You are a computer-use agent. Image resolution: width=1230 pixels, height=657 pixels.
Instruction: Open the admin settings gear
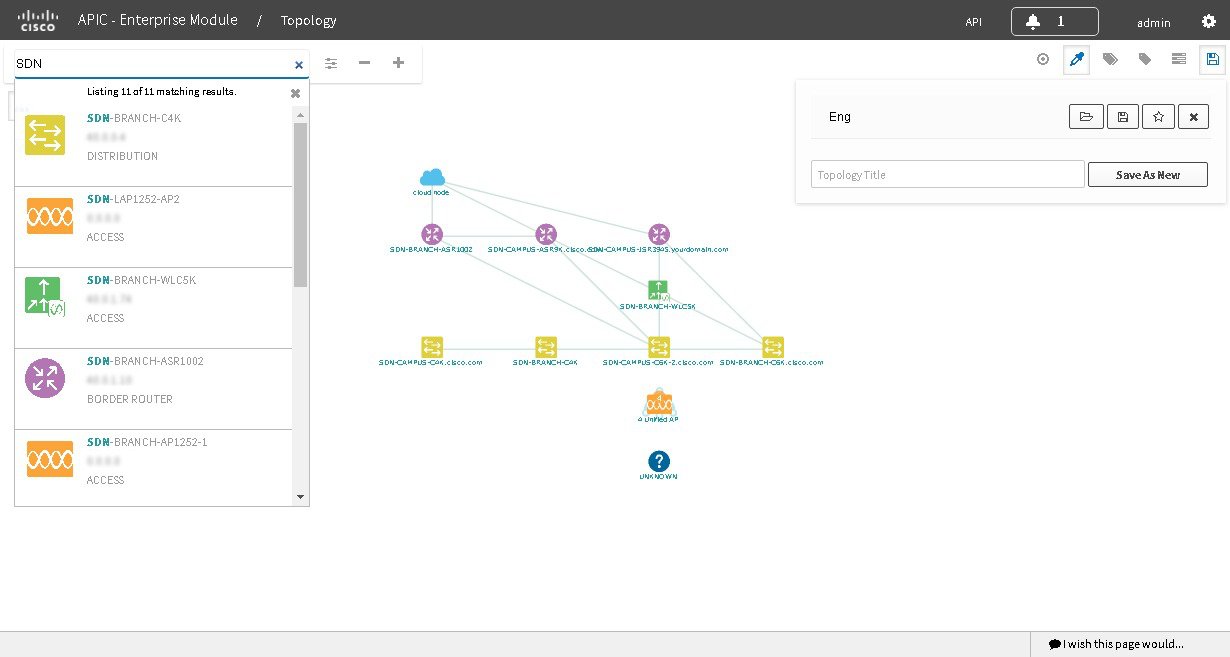coord(1208,21)
